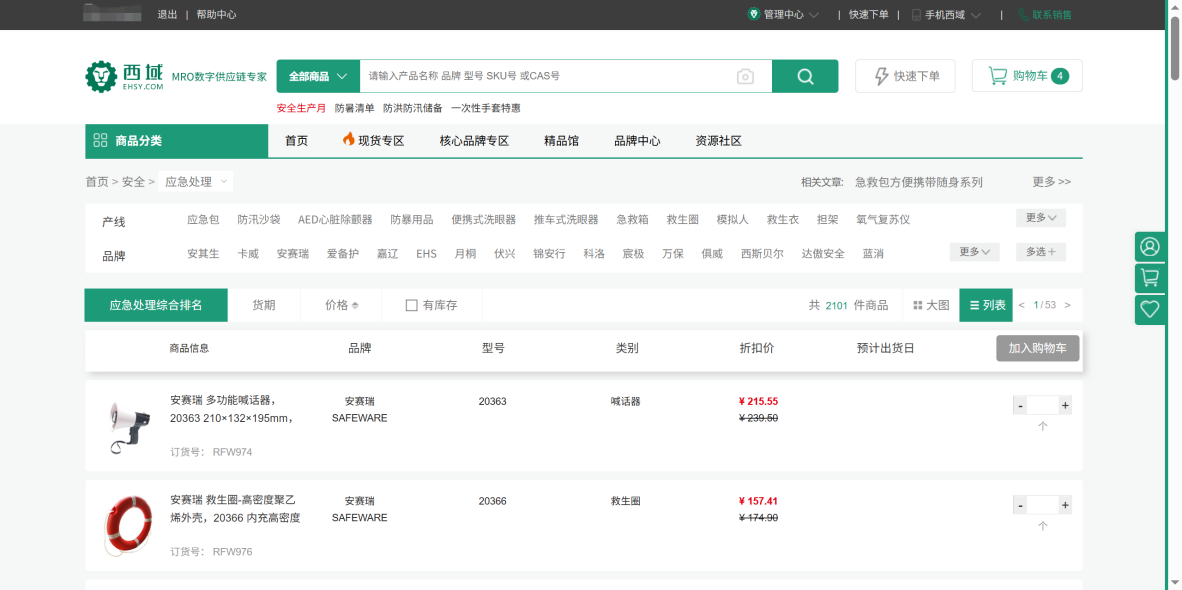Toggle the 有库存 in-stock checkbox

(411, 305)
